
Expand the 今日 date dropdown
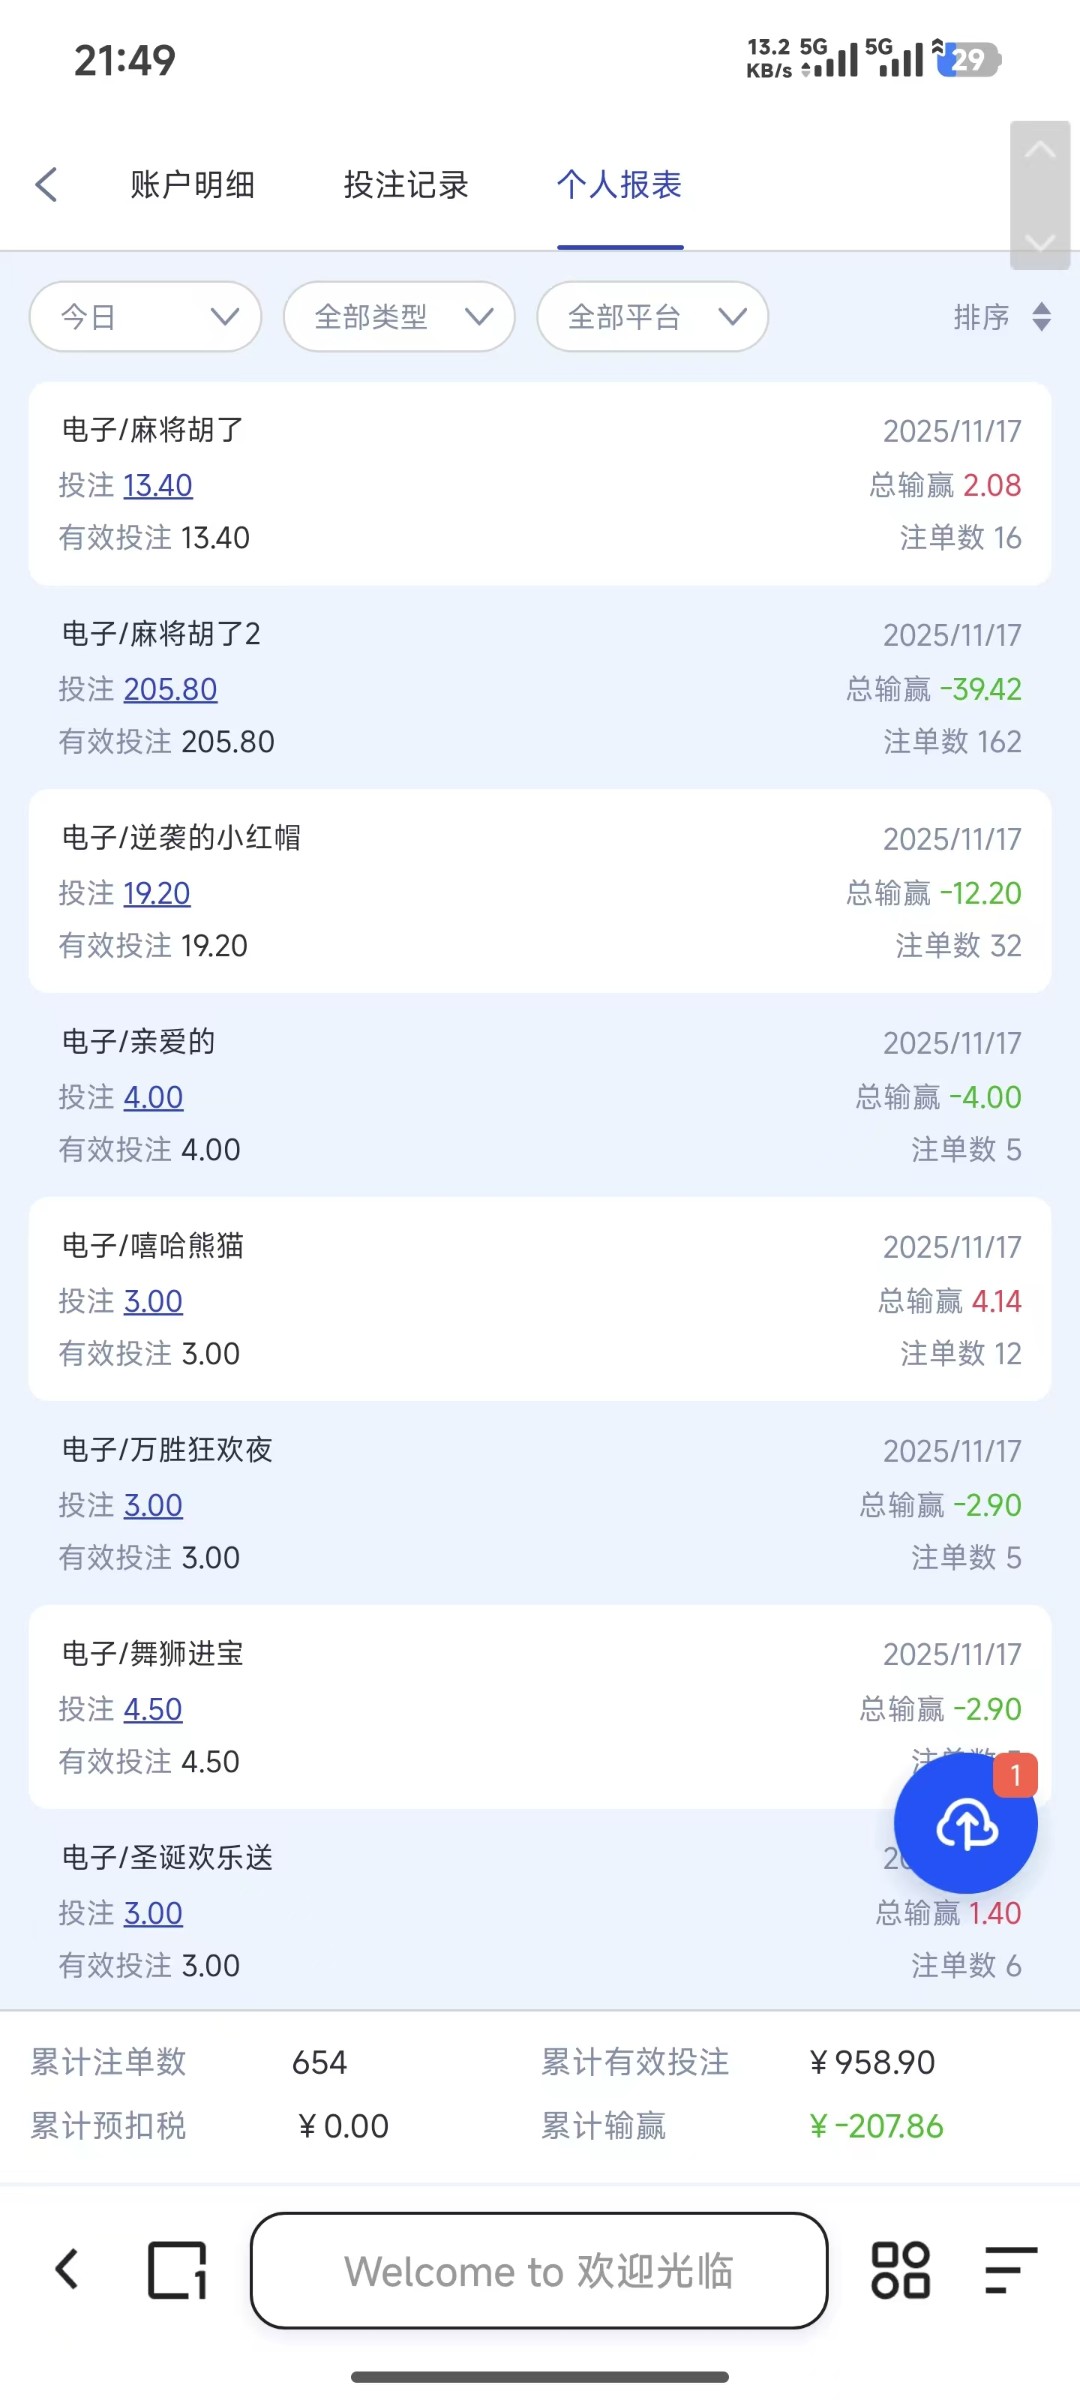pos(146,317)
